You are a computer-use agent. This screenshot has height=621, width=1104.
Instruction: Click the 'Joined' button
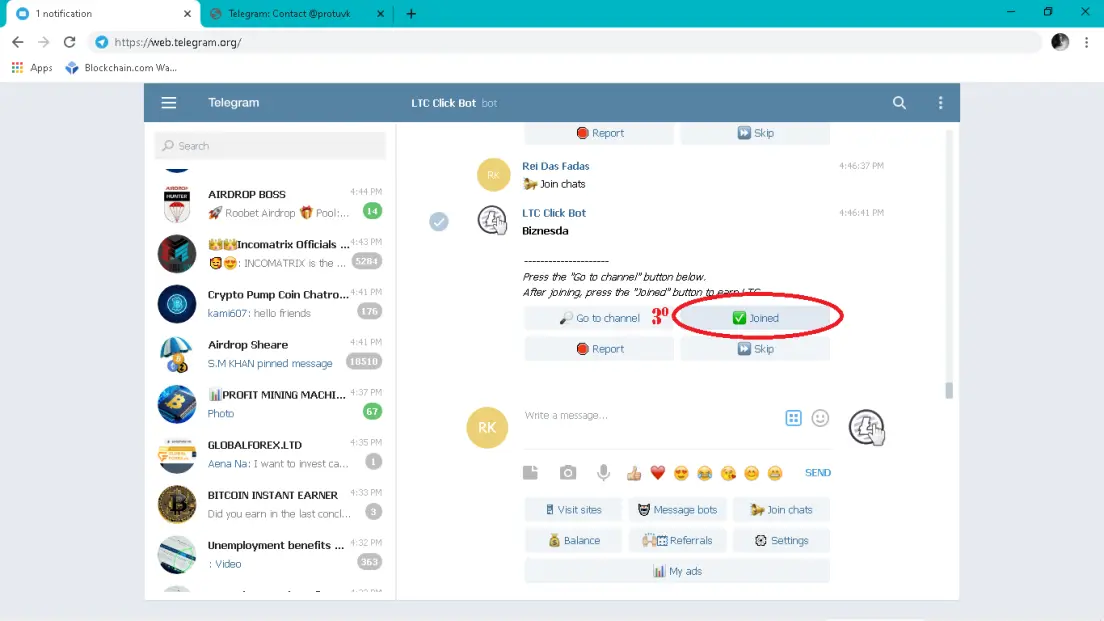(755, 318)
